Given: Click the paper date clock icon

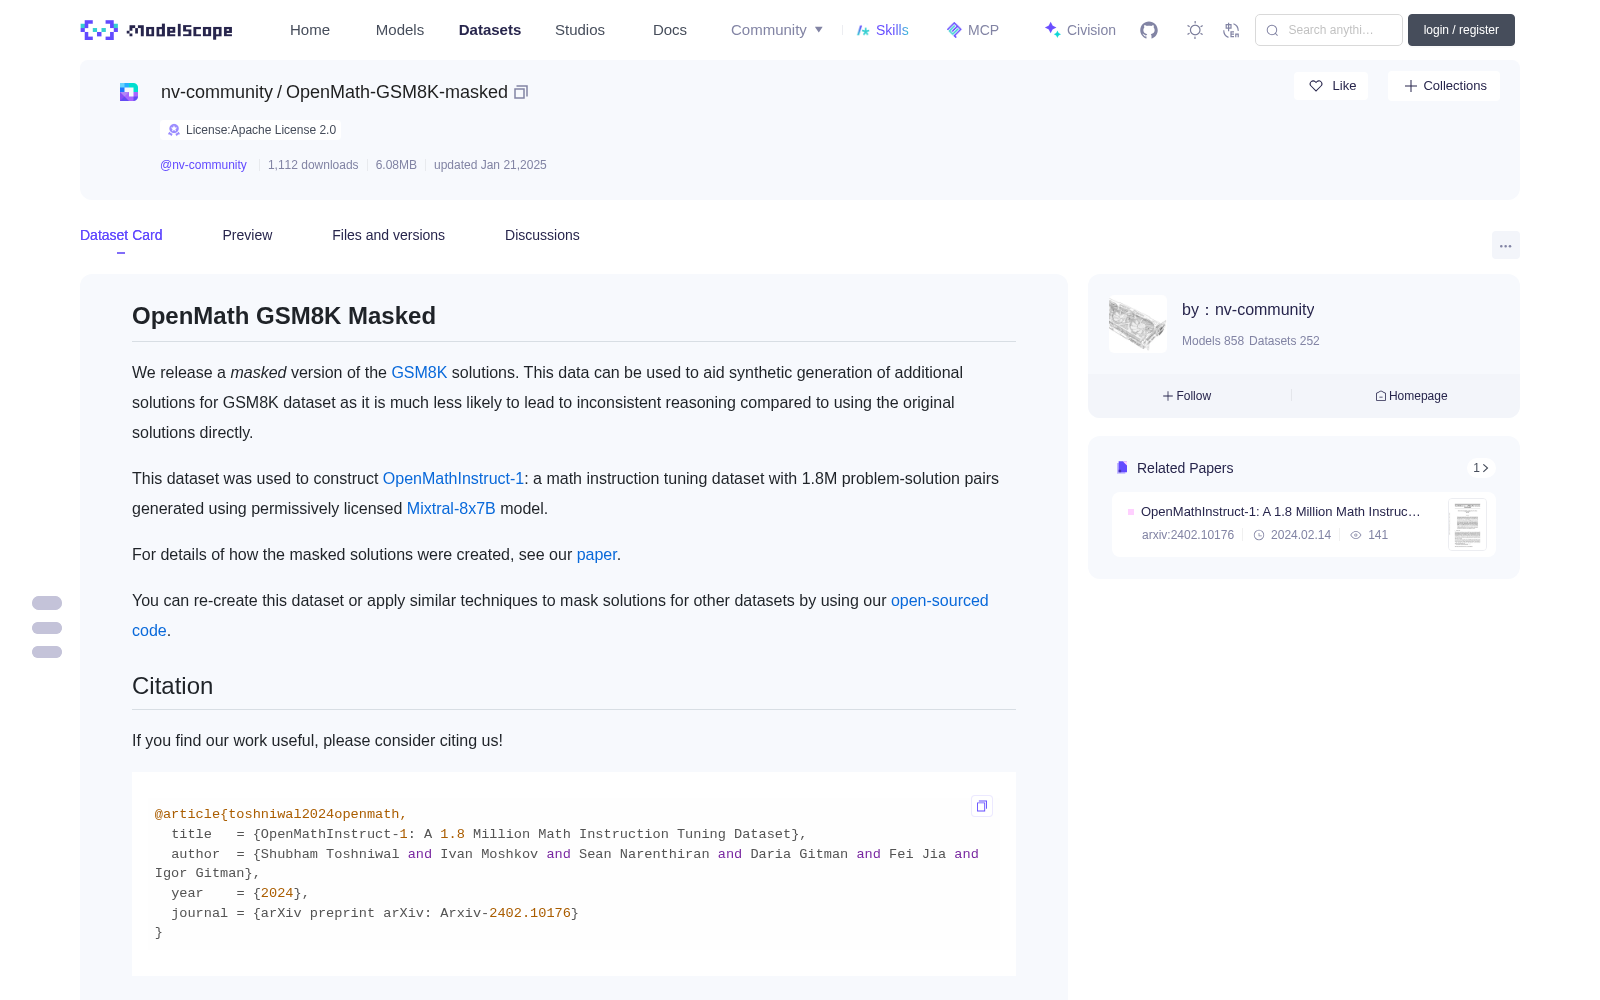Looking at the screenshot, I should [x=1259, y=535].
